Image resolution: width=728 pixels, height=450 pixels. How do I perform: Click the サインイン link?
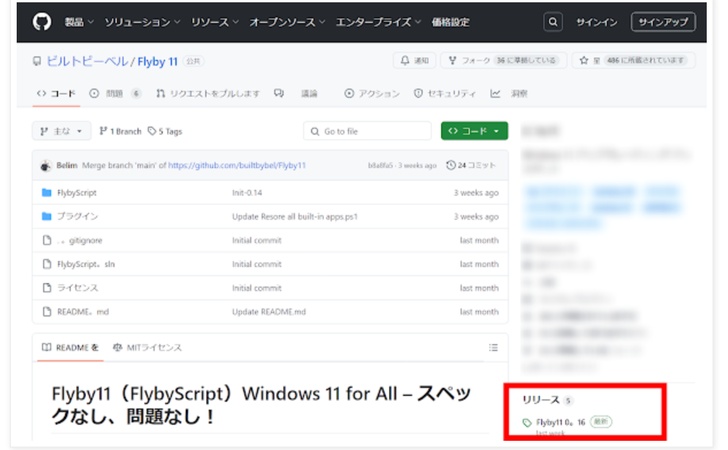597,22
